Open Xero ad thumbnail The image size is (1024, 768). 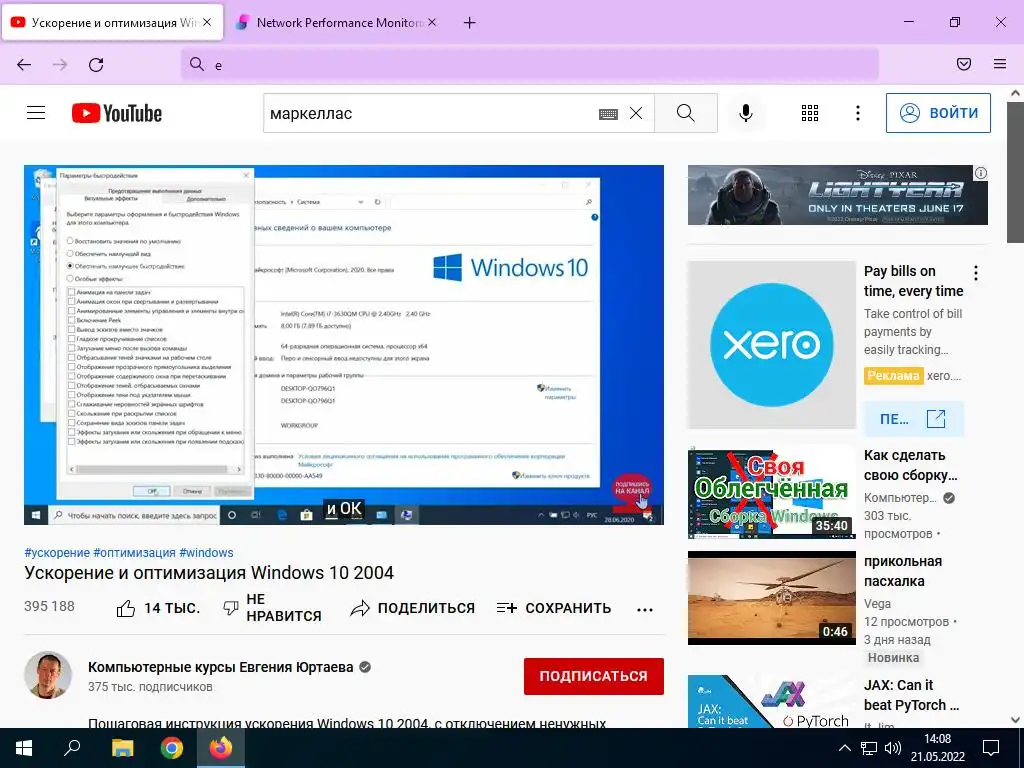[x=771, y=345]
